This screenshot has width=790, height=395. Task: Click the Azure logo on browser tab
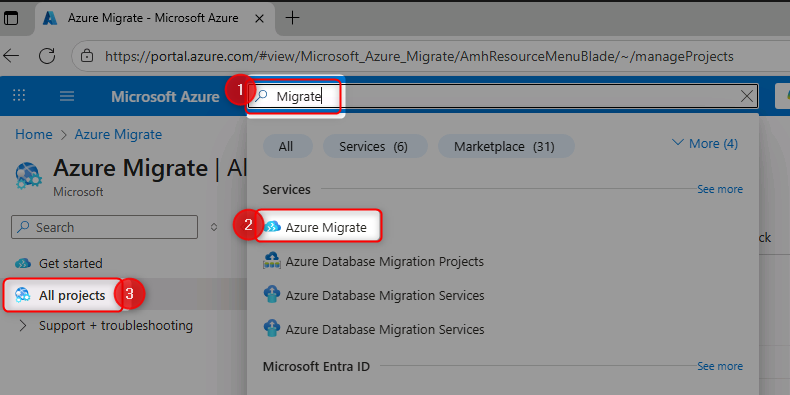pos(50,19)
